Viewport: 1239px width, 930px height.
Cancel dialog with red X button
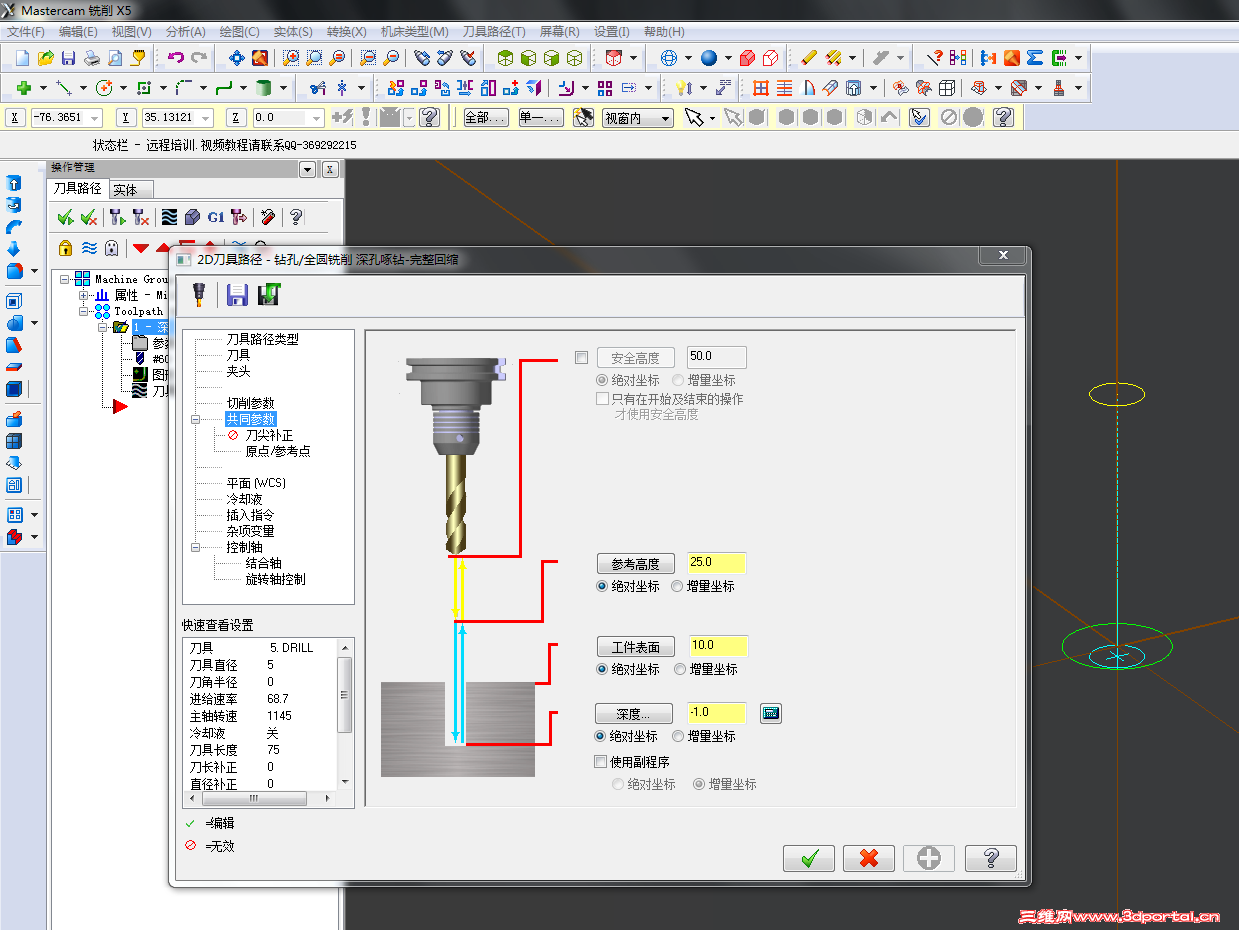pos(869,858)
